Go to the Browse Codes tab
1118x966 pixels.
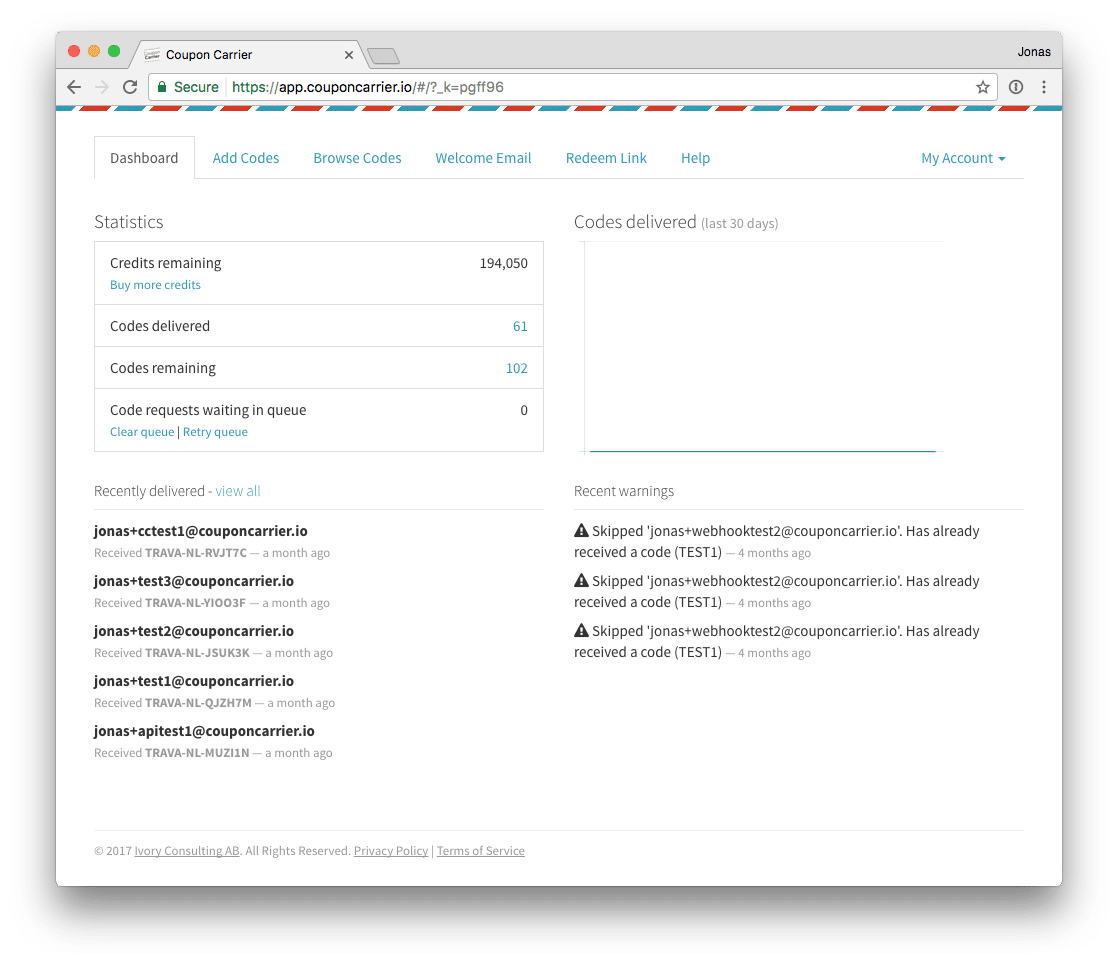pos(357,158)
